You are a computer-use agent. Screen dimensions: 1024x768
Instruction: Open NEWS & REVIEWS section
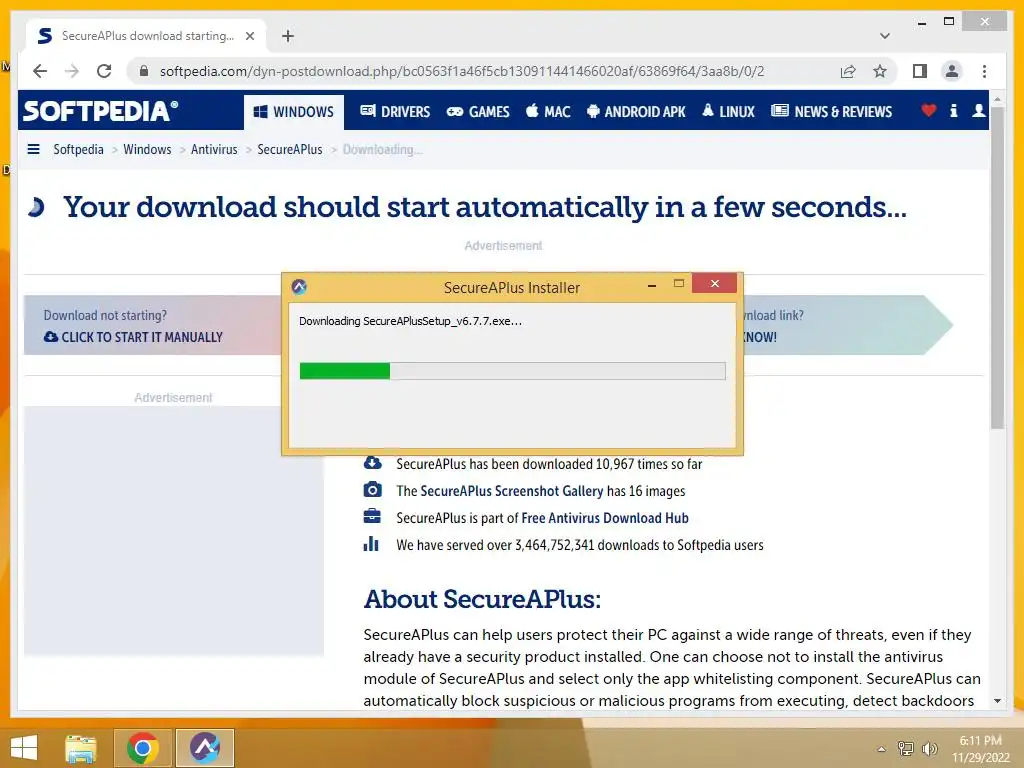pos(831,112)
